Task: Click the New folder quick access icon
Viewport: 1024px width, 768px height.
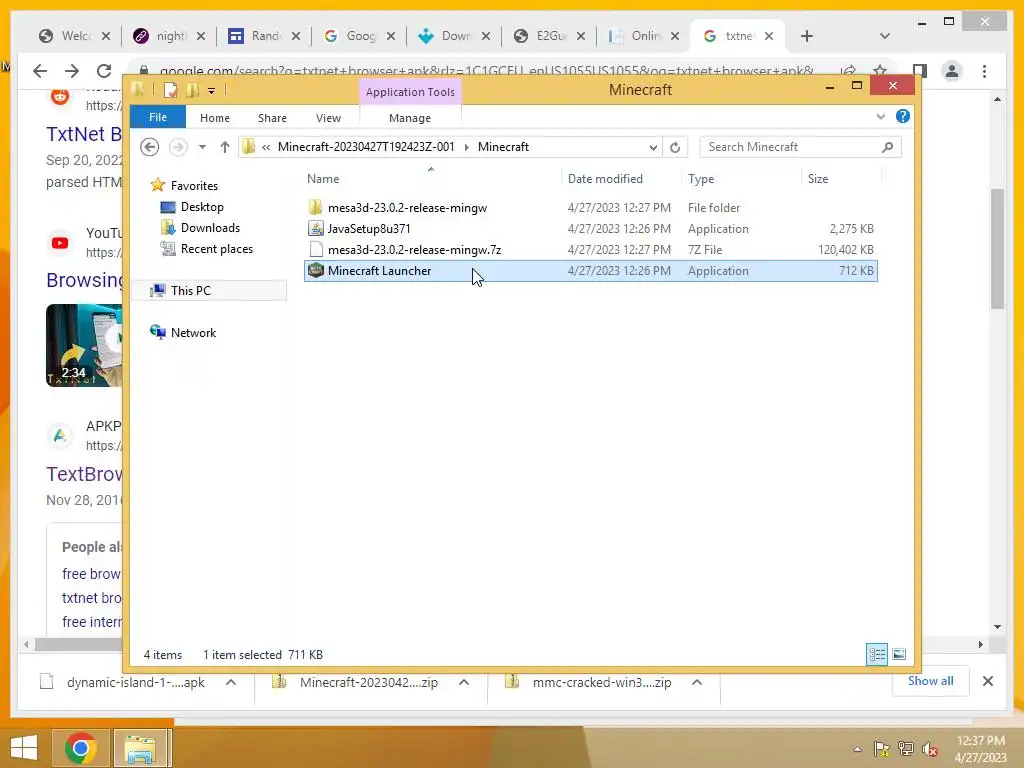Action: point(192,90)
